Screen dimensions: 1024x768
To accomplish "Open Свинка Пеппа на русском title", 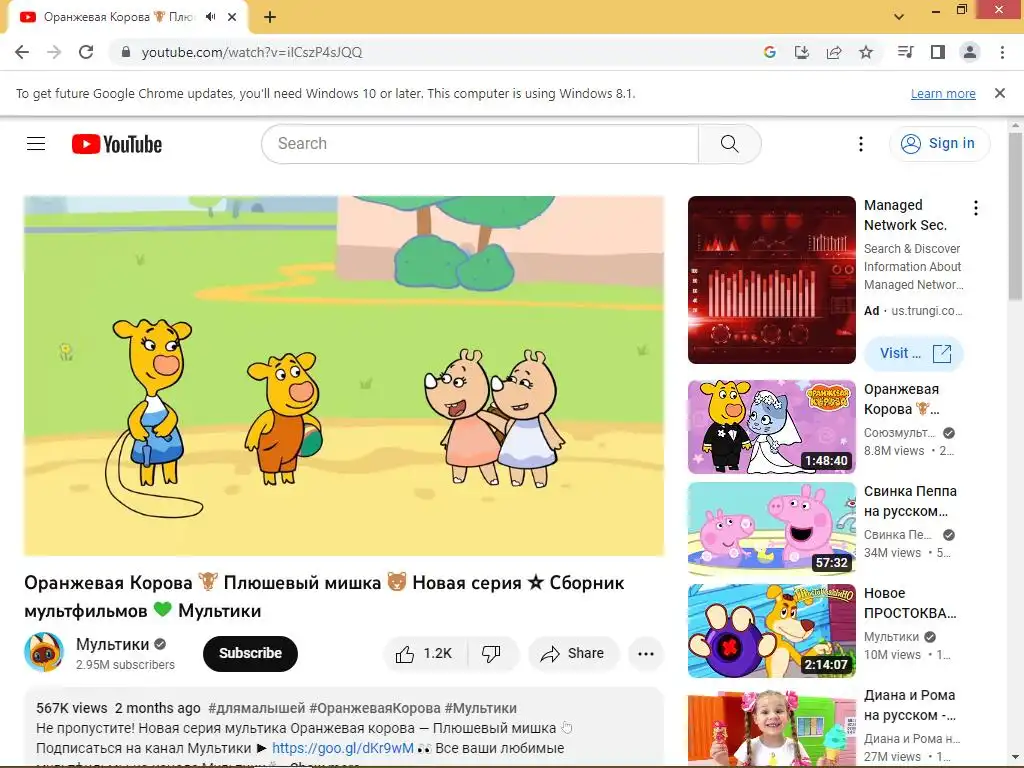I will point(910,501).
